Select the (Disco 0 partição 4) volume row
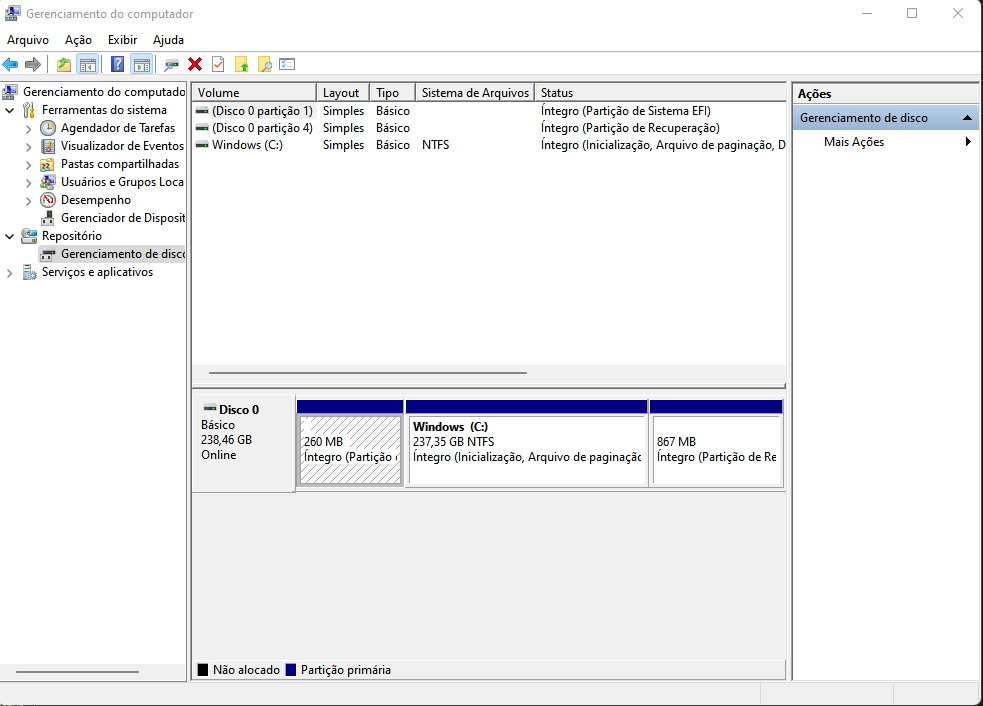 tap(489, 128)
